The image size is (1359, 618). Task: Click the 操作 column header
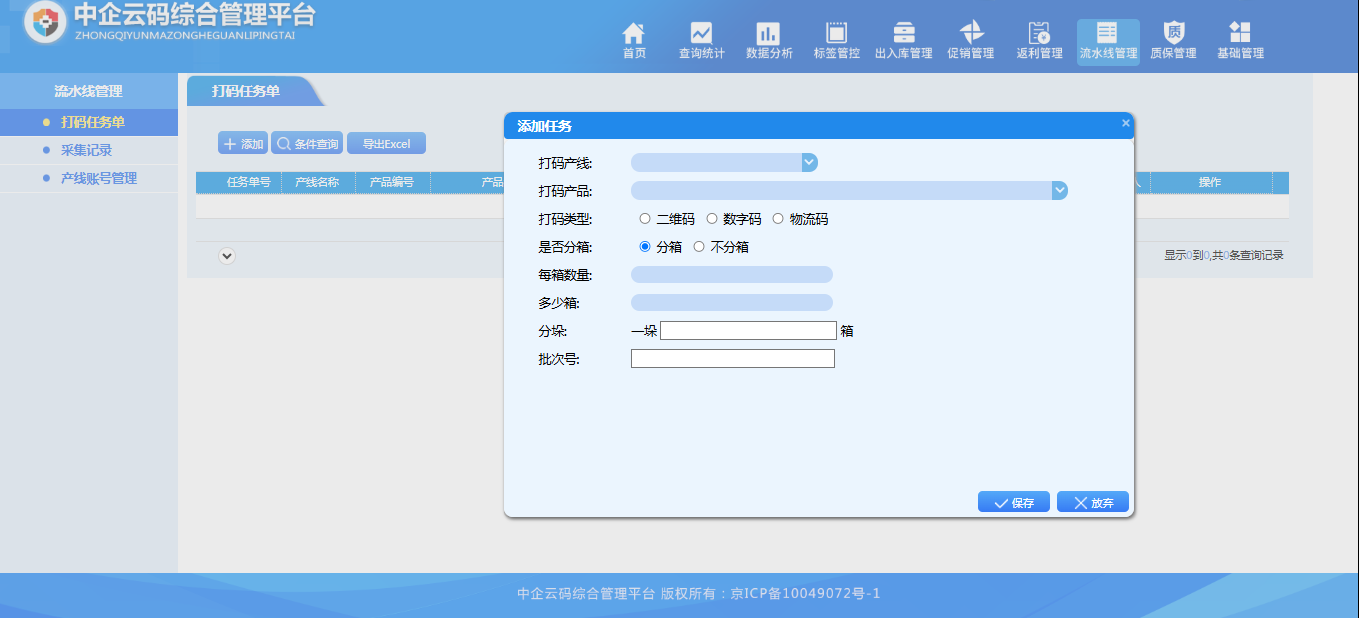tap(1210, 182)
